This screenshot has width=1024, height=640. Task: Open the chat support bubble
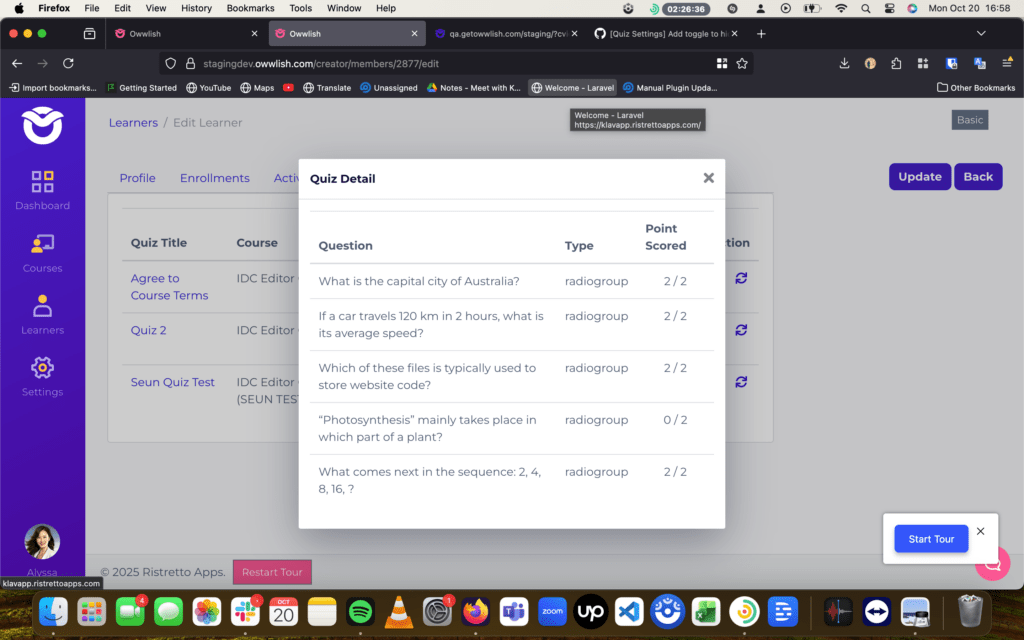click(x=993, y=564)
